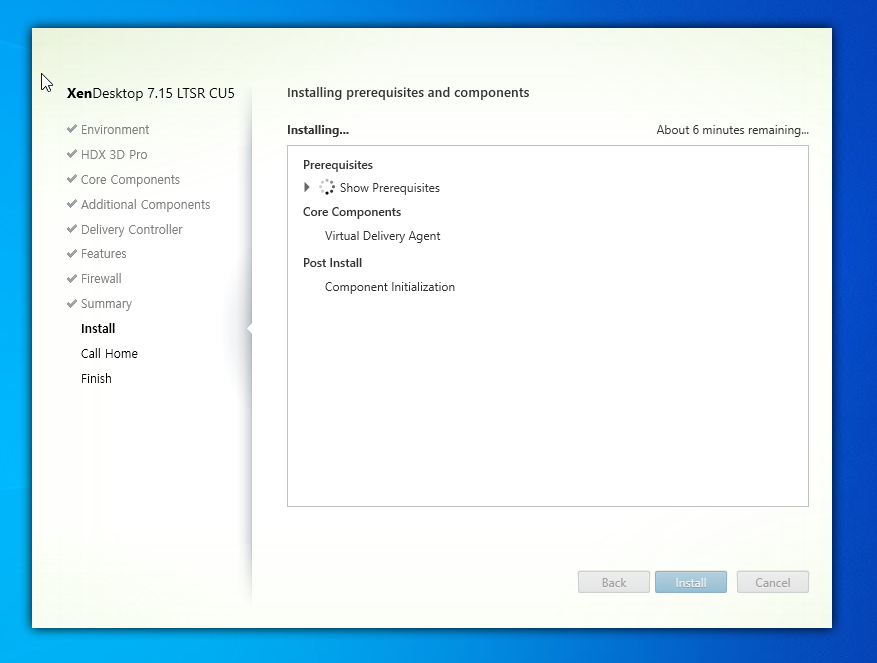This screenshot has width=877, height=663.
Task: Click the Post Install heading
Action: (332, 263)
